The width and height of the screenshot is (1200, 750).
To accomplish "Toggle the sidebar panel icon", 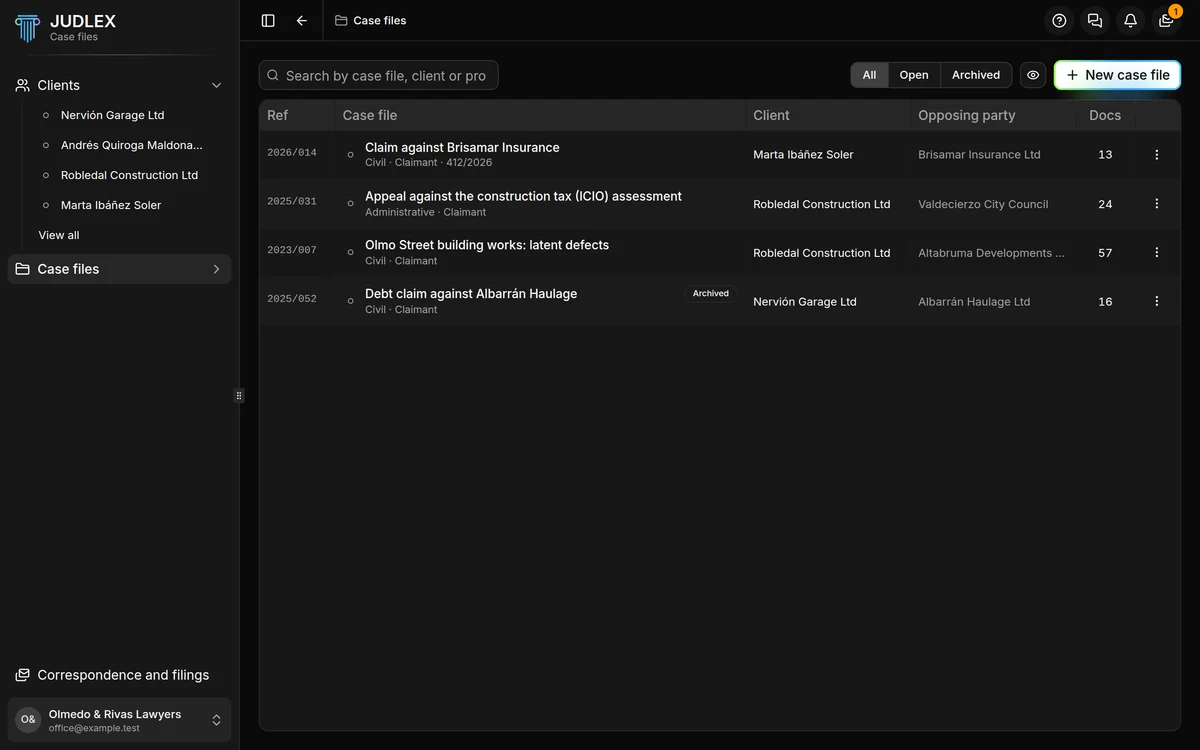I will pyautogui.click(x=268, y=20).
